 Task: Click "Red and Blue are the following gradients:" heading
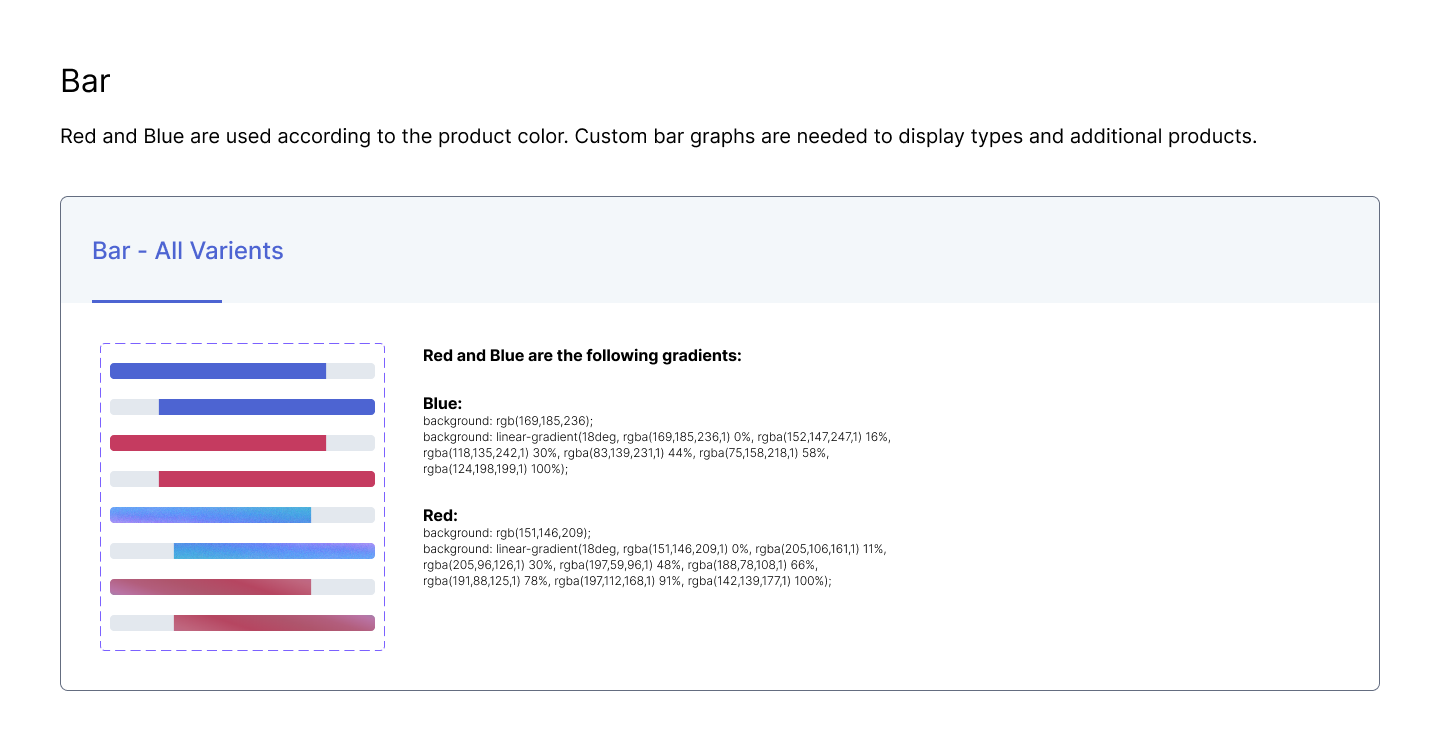tap(582, 355)
